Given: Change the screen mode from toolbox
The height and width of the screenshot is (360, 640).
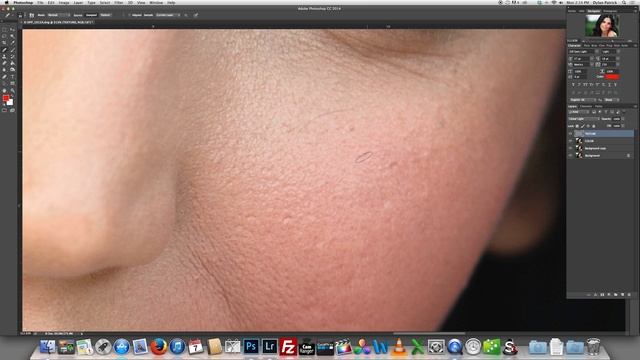Looking at the screenshot, I should [x=13, y=110].
